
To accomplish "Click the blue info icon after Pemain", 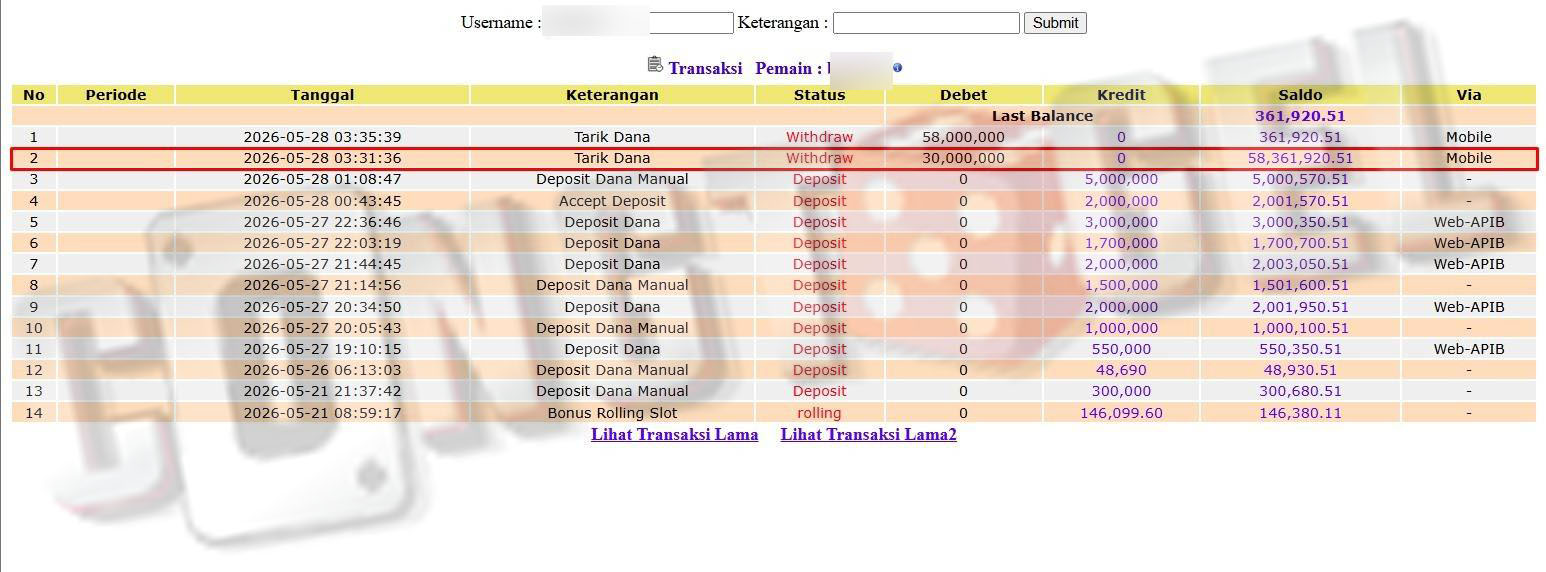I will point(897,68).
